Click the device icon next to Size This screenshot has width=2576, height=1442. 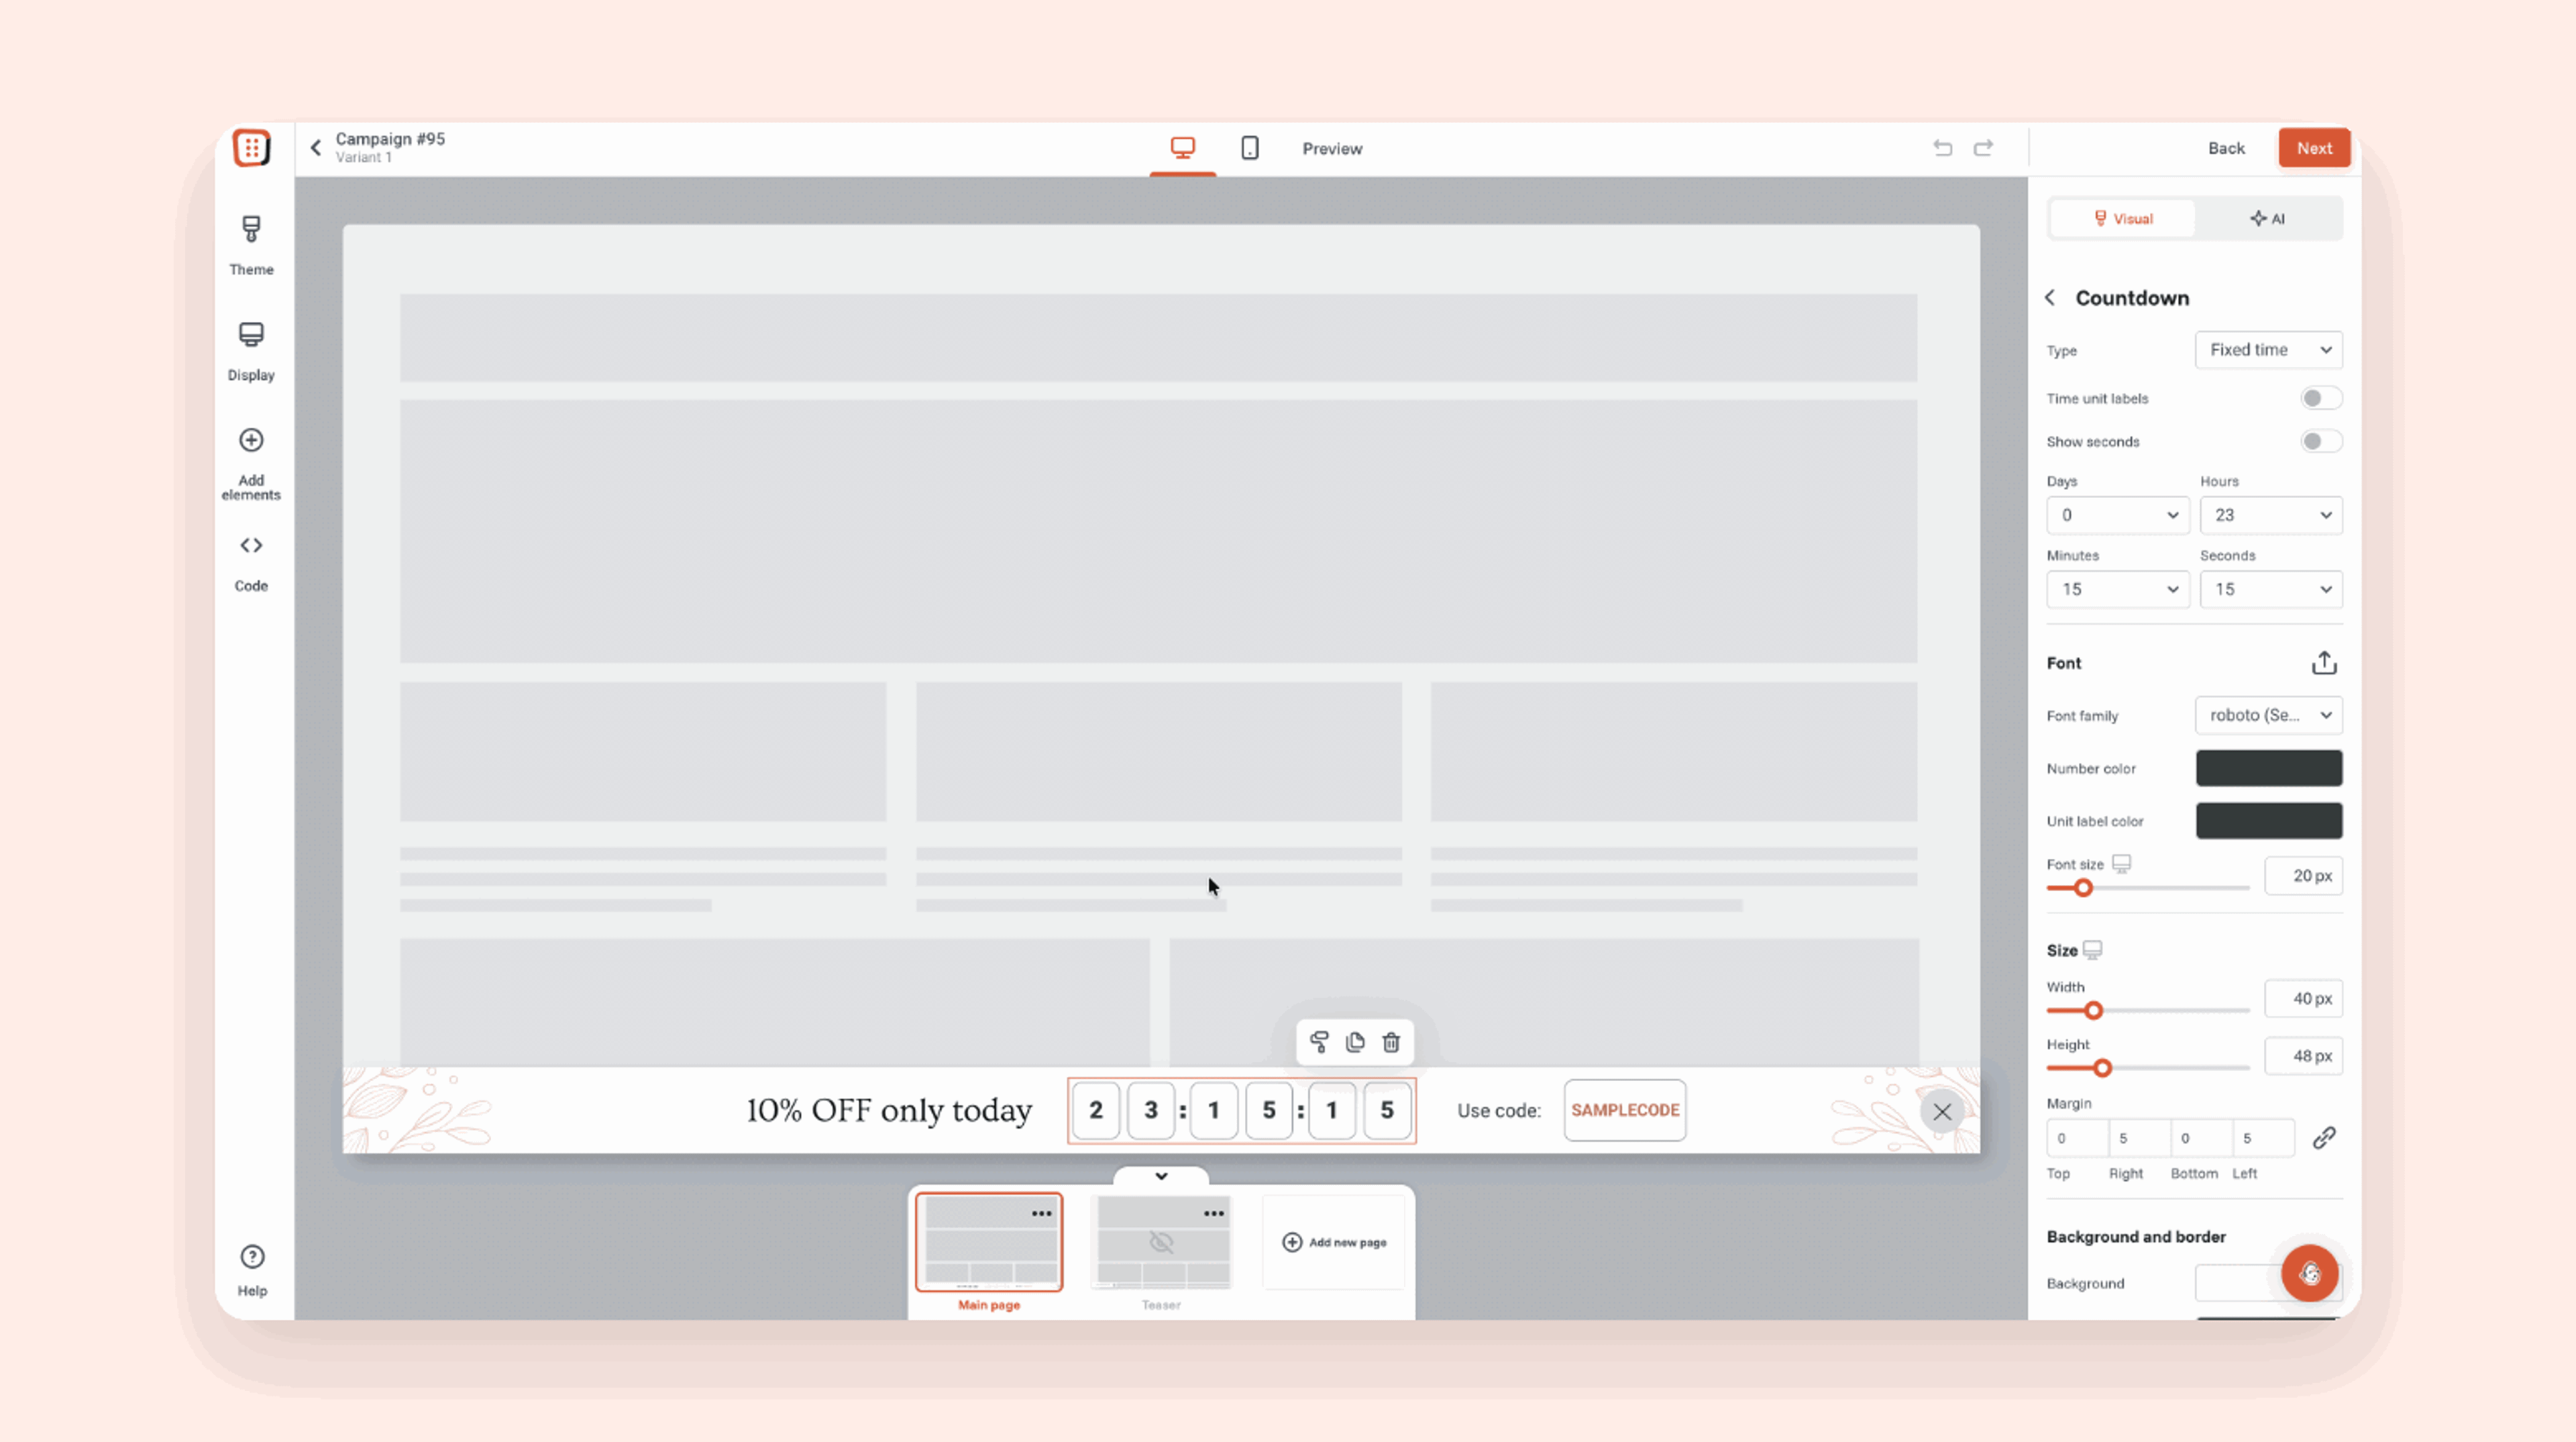pos(2092,950)
